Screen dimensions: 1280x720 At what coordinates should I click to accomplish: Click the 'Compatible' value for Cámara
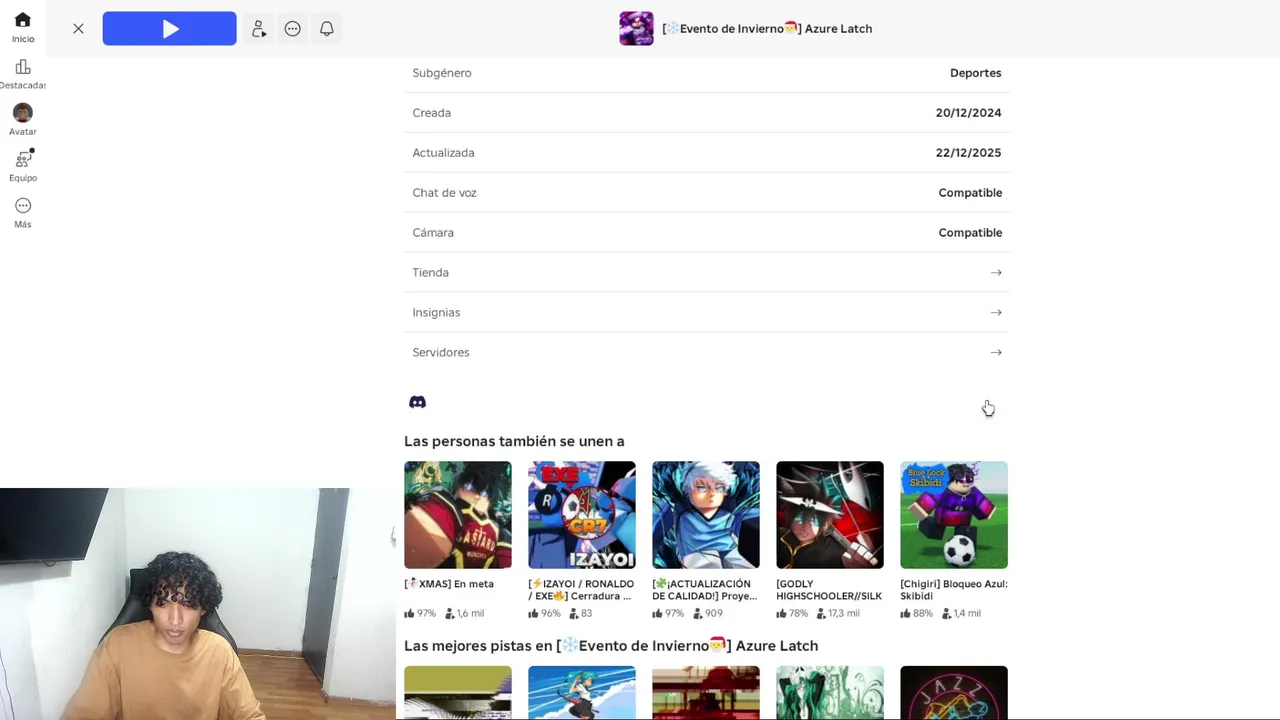(x=970, y=233)
